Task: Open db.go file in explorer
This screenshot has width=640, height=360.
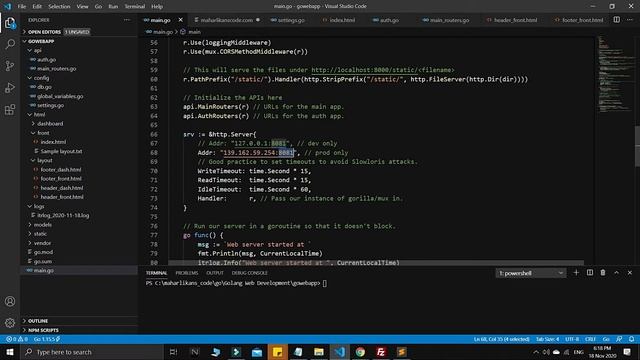Action: [x=44, y=87]
